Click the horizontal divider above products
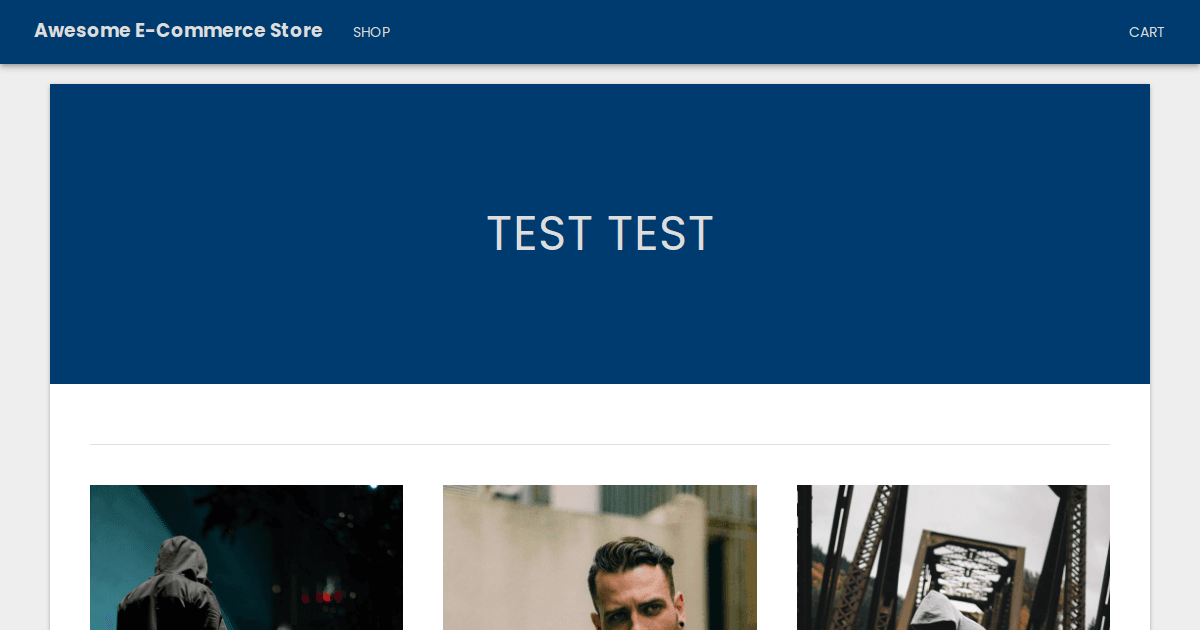Viewport: 1200px width, 630px height. point(600,444)
